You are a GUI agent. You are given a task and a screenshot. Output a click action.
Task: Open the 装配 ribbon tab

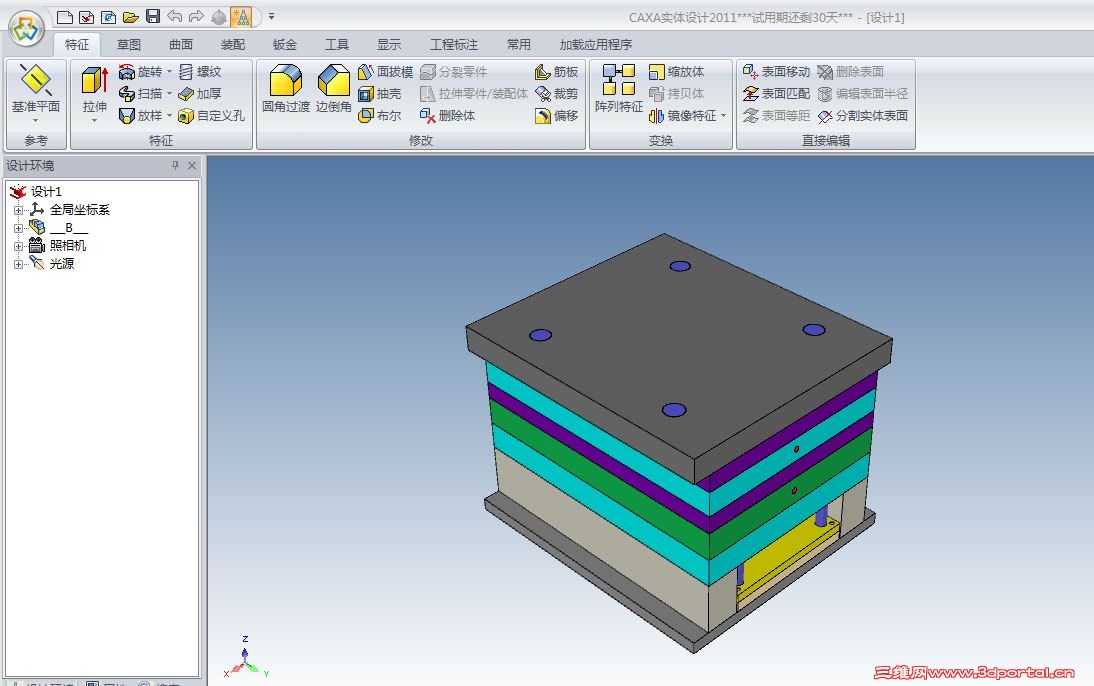click(233, 45)
